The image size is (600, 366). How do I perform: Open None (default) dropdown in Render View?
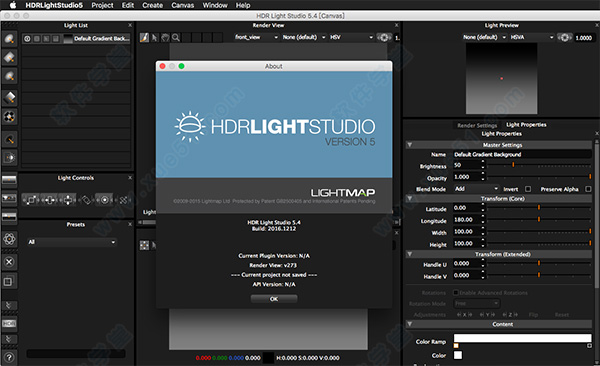pyautogui.click(x=304, y=38)
